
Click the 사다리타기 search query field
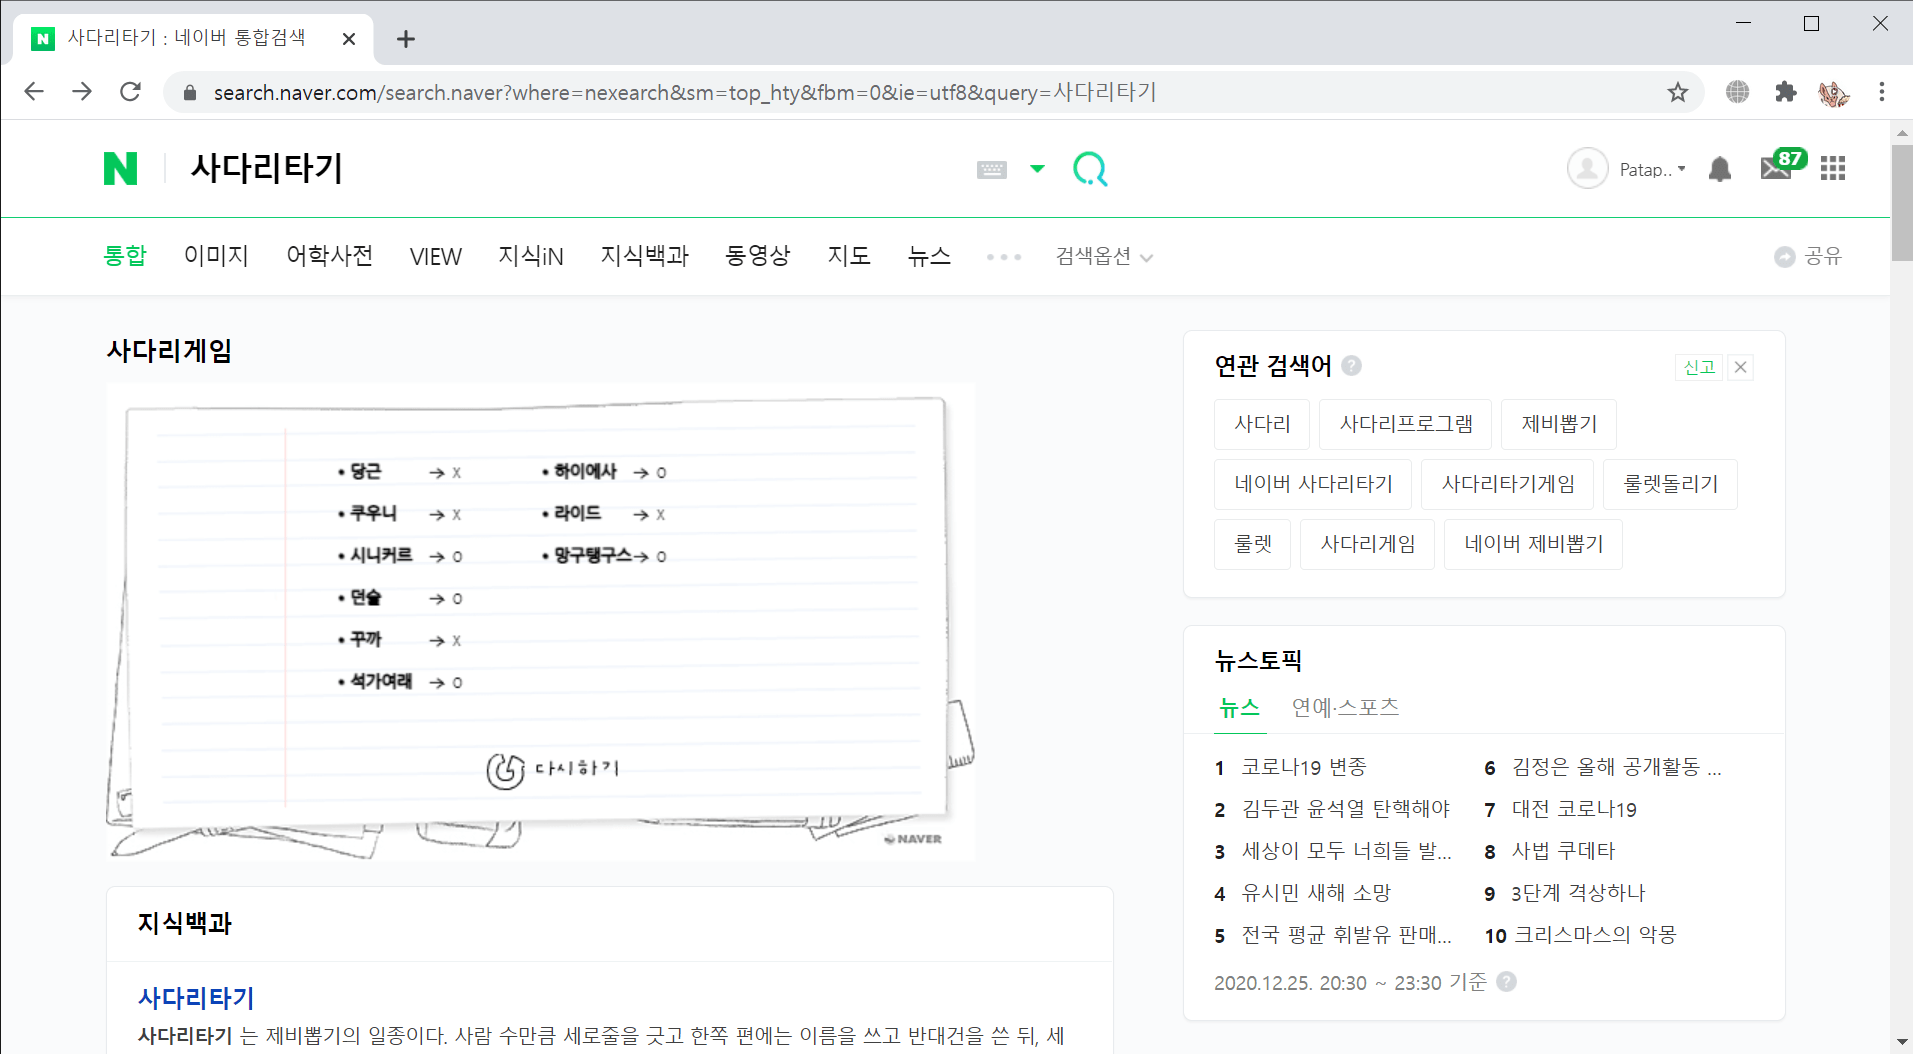(266, 168)
